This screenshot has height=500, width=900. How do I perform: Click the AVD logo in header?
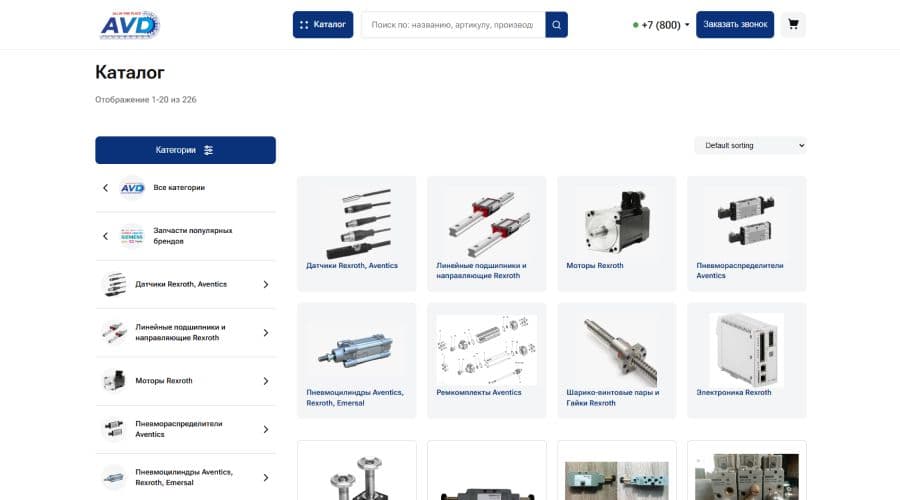pos(130,25)
